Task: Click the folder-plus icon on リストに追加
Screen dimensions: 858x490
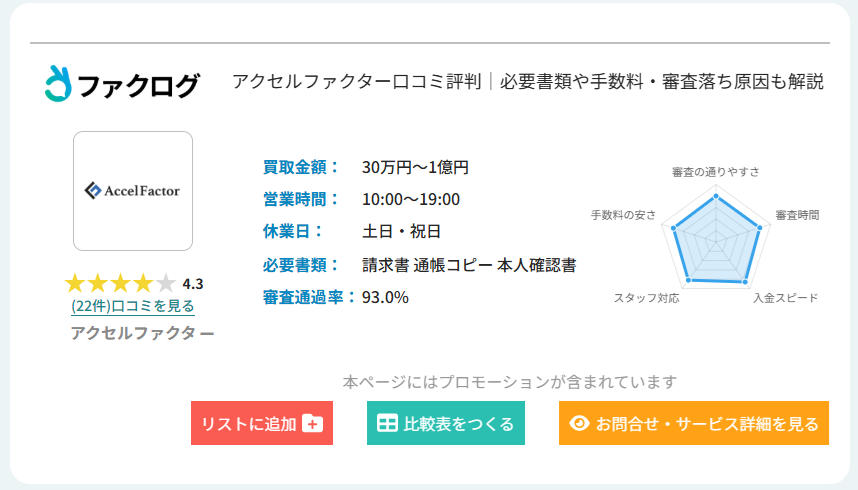Action: 312,423
